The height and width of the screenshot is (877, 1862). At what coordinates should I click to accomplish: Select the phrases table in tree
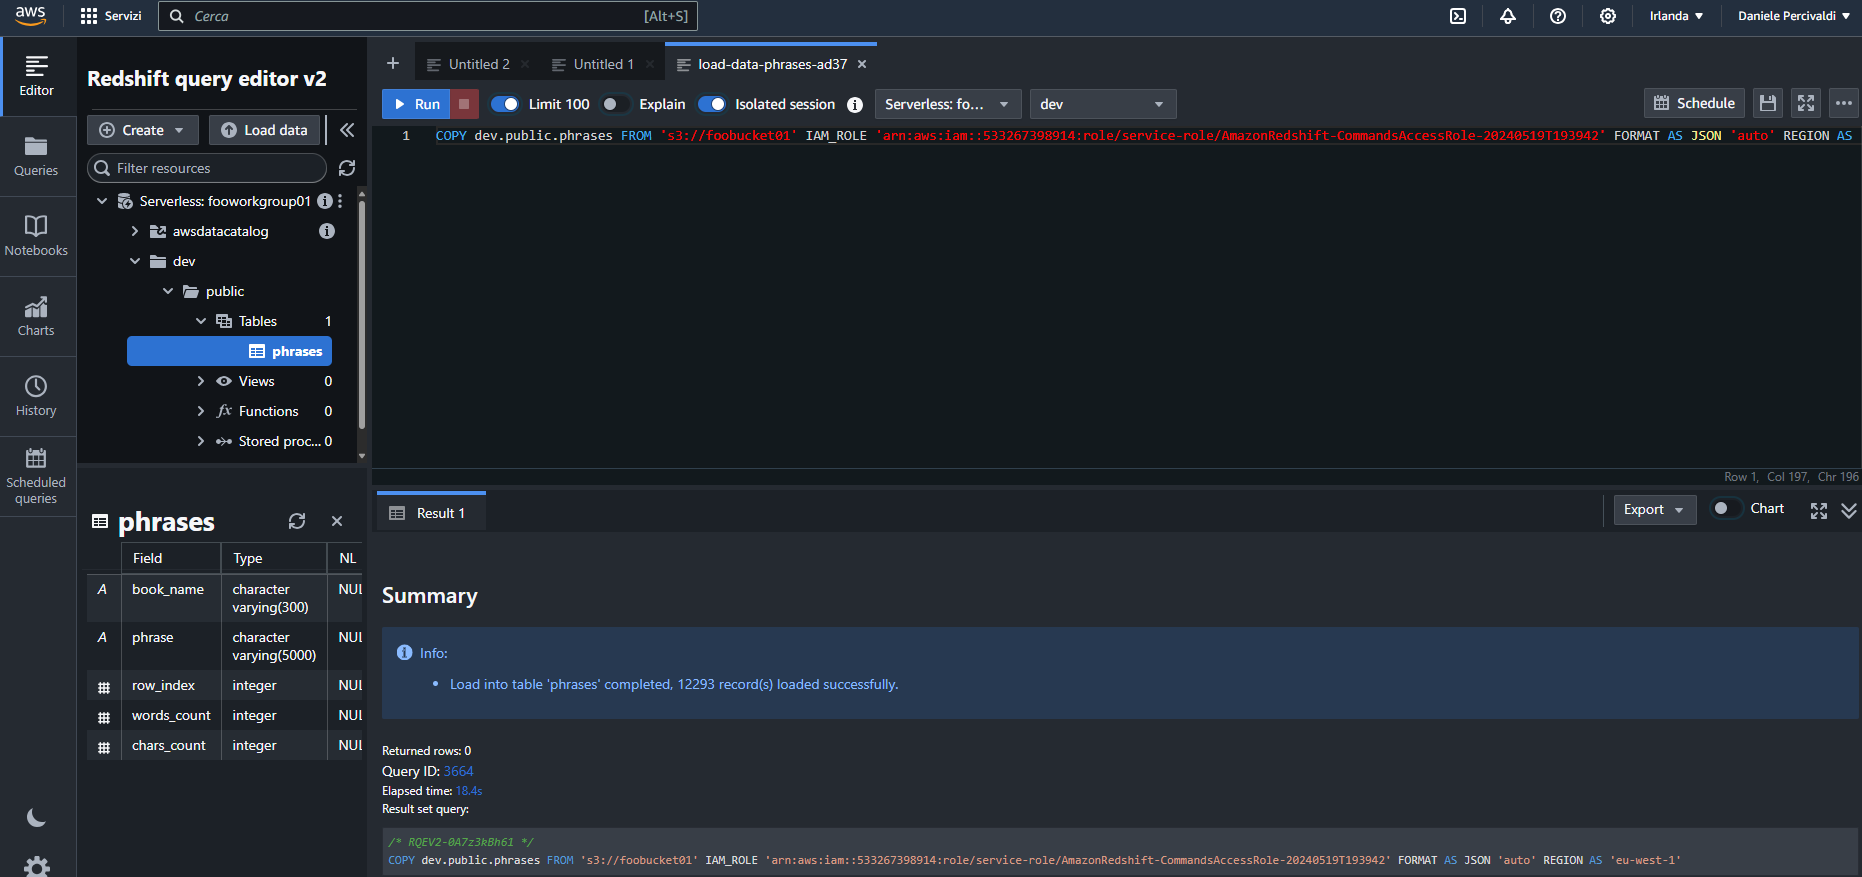tap(229, 351)
